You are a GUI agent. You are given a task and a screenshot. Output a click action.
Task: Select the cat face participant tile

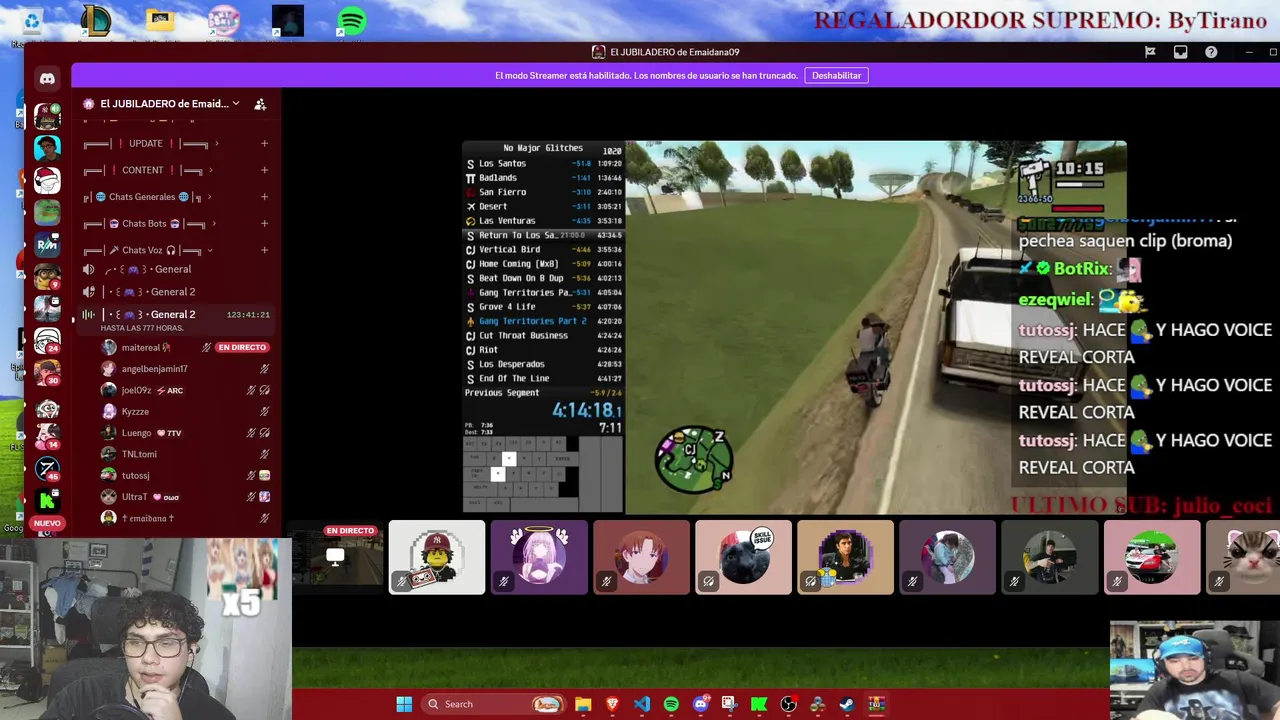click(1243, 557)
